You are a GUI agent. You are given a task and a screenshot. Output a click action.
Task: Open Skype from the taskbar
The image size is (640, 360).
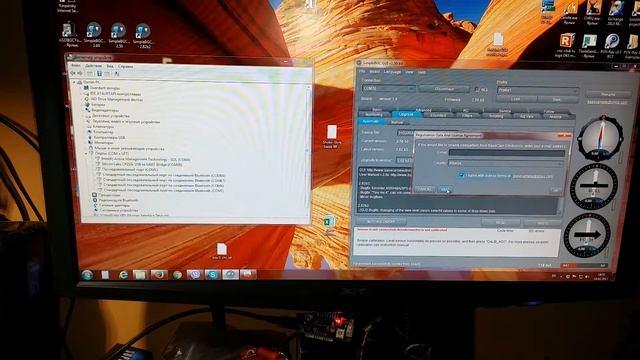(x=213, y=275)
